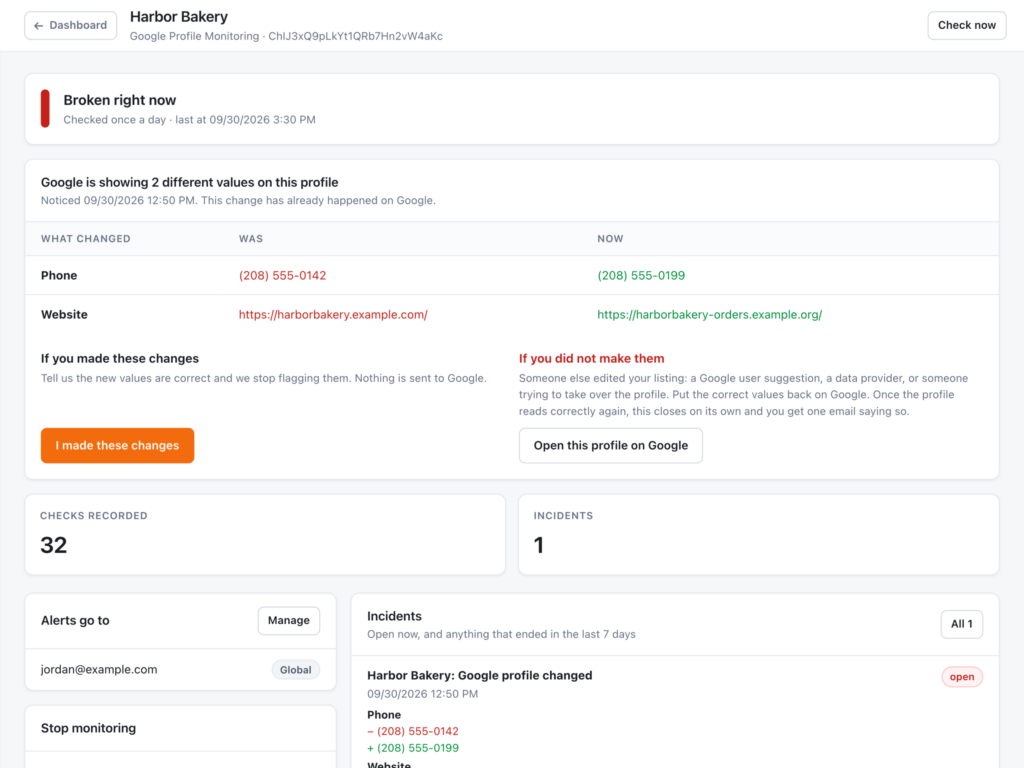Select the Incidents count card

(x=758, y=535)
